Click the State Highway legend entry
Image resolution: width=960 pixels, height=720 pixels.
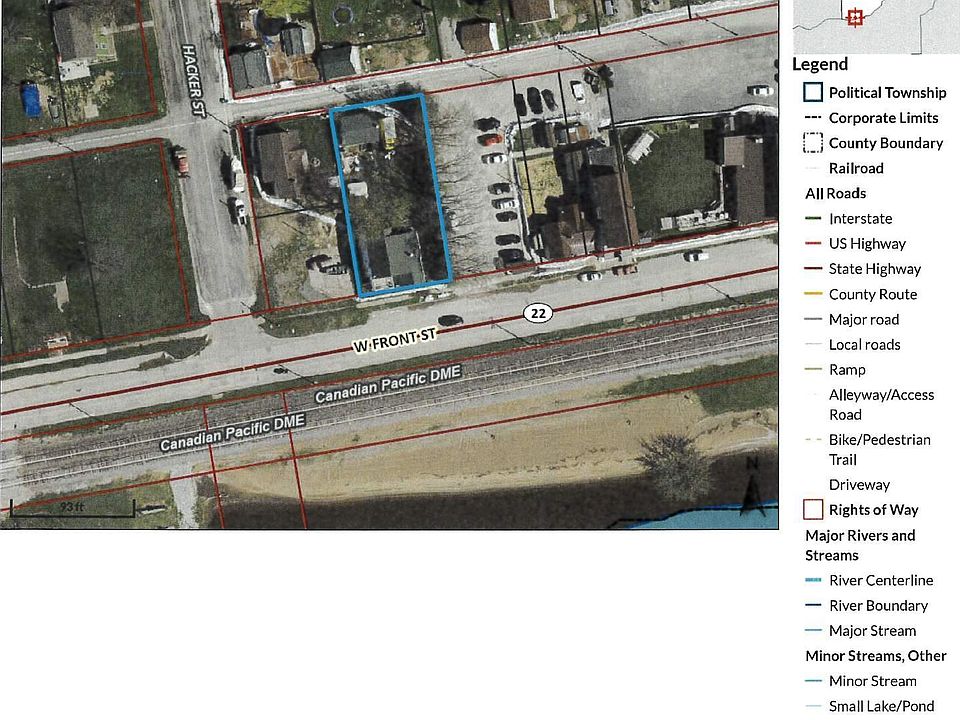pyautogui.click(x=874, y=269)
